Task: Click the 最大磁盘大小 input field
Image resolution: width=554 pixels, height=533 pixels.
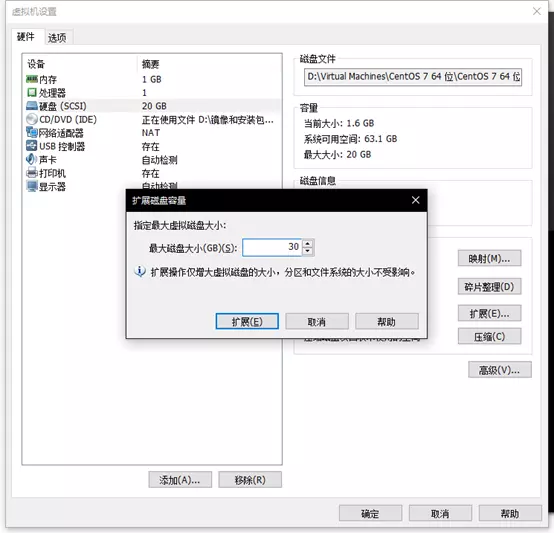Action: [272, 247]
